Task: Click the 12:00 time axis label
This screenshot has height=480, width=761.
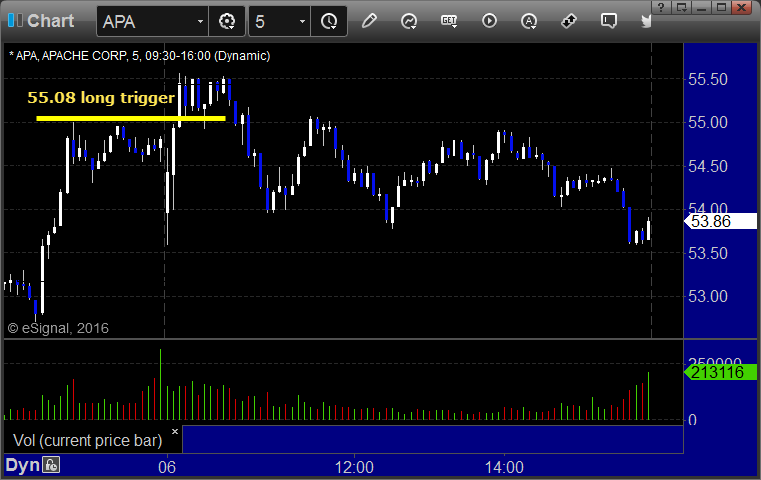Action: click(354, 467)
